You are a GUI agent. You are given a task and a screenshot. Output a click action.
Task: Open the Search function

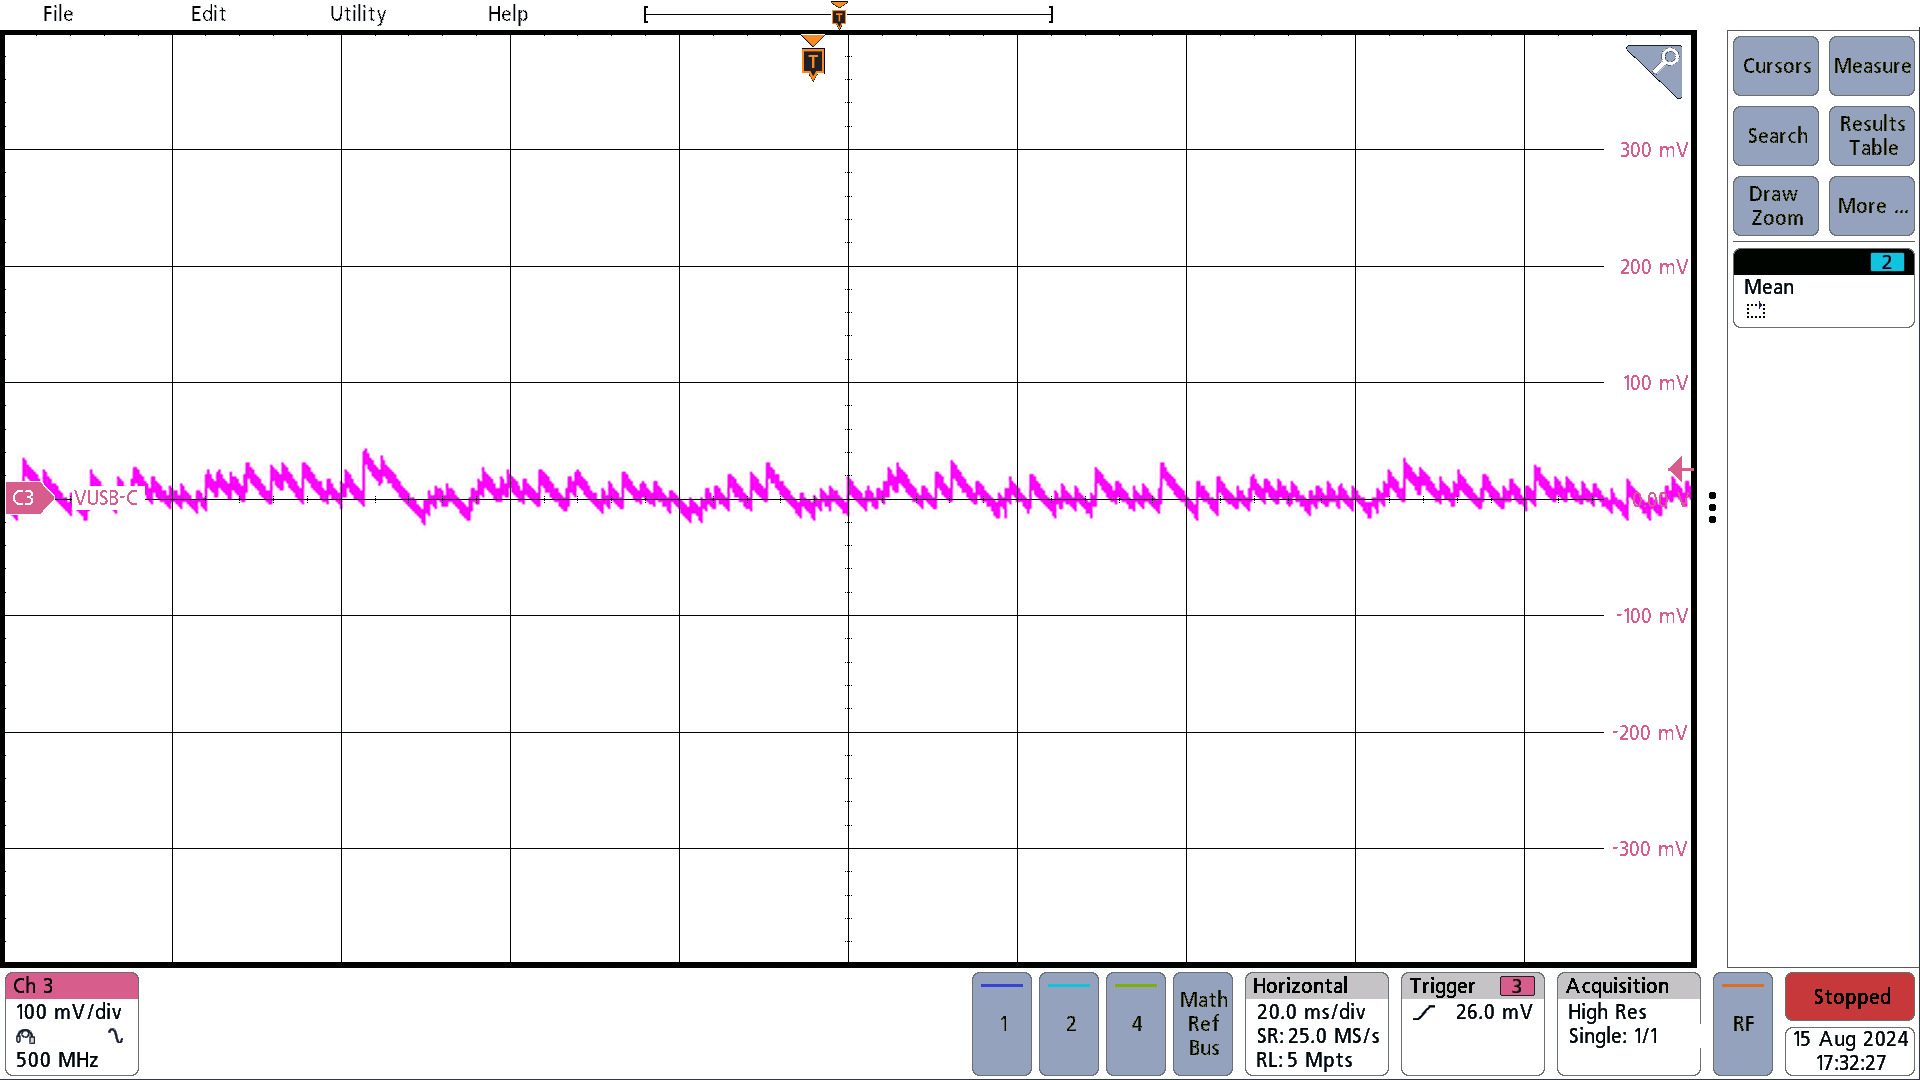pyautogui.click(x=1776, y=136)
